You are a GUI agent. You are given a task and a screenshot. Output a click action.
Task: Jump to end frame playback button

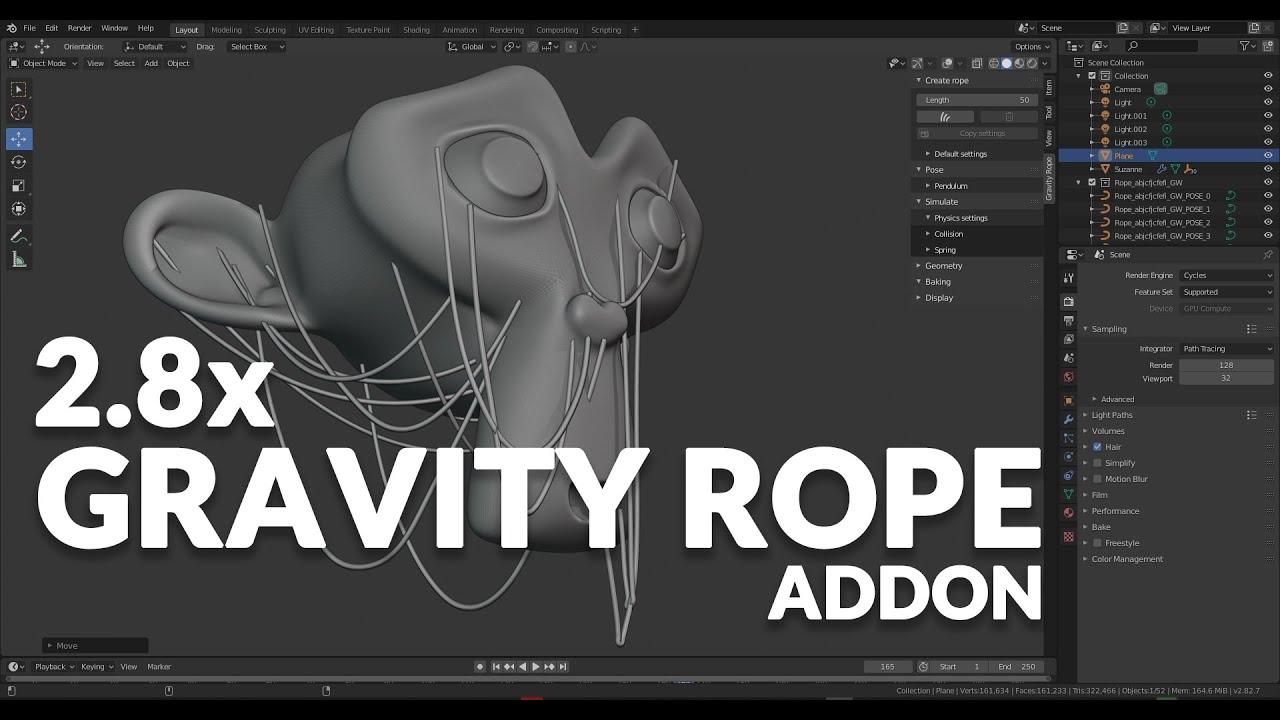pyautogui.click(x=563, y=667)
